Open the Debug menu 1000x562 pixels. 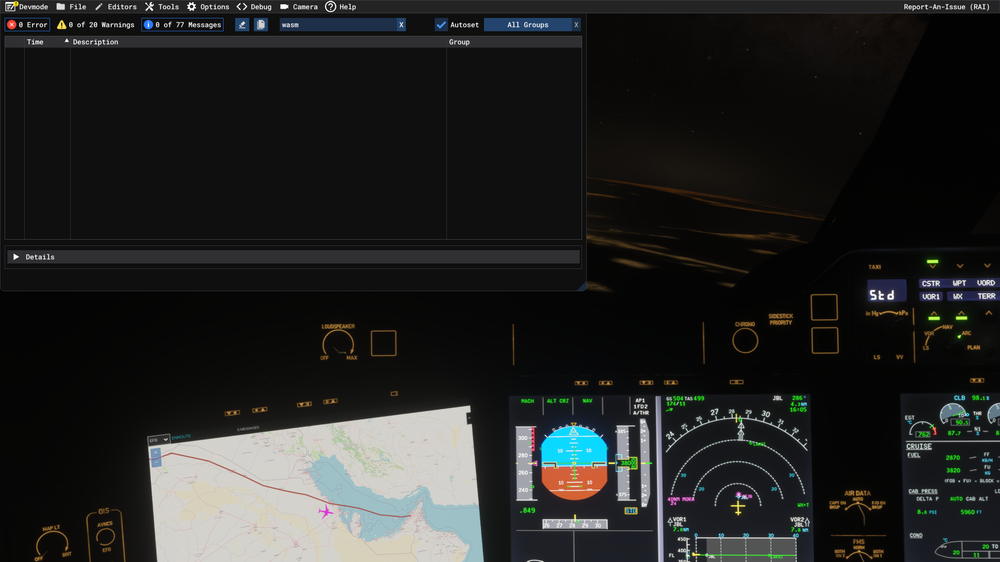254,7
